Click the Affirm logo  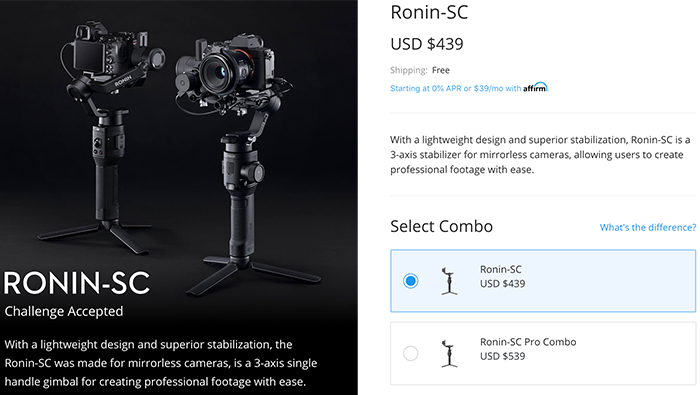[x=535, y=87]
